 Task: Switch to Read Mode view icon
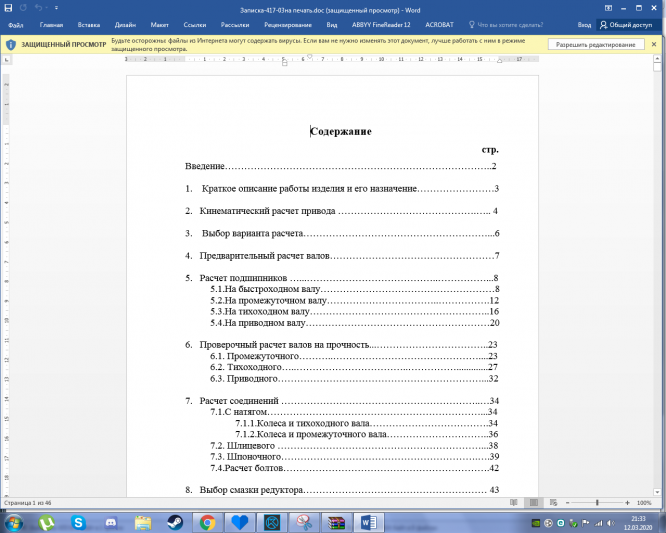tap(514, 503)
